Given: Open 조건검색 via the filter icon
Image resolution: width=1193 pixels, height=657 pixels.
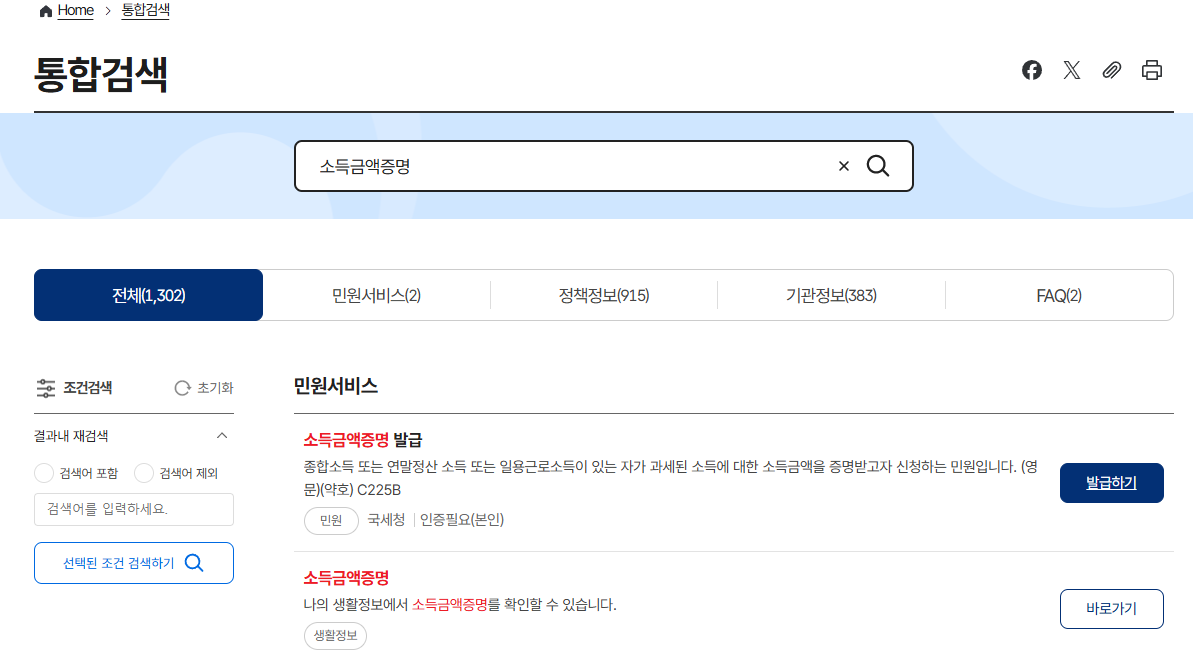Looking at the screenshot, I should [46, 388].
